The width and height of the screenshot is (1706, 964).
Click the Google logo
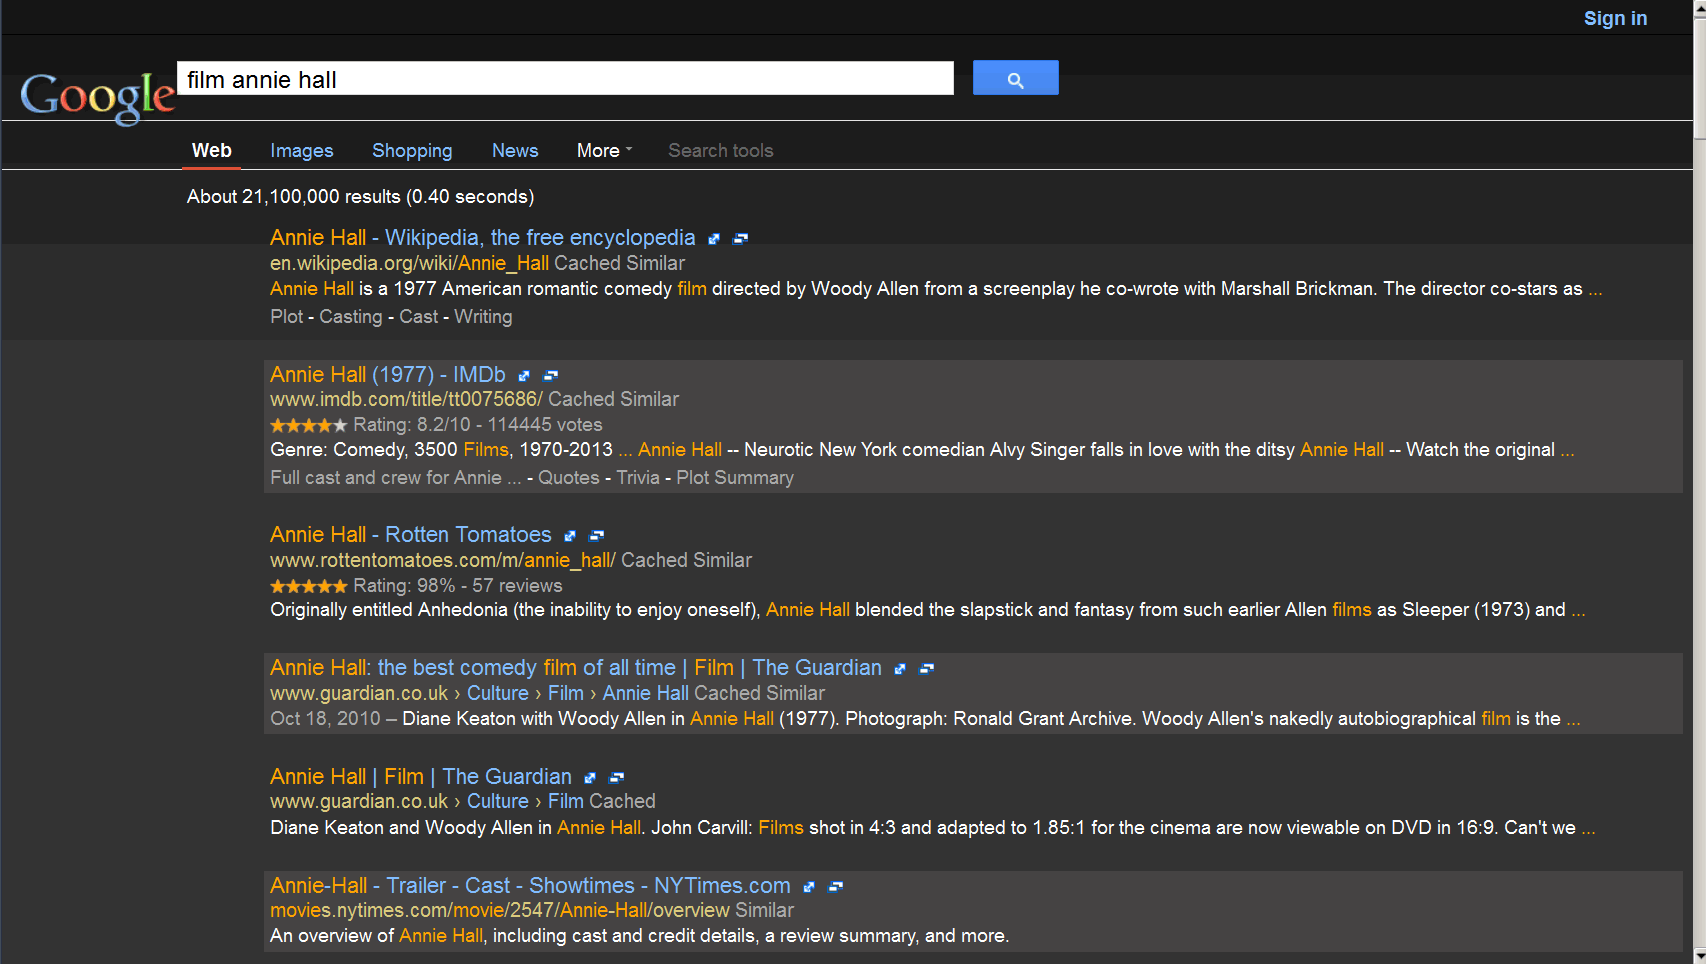coord(97,97)
